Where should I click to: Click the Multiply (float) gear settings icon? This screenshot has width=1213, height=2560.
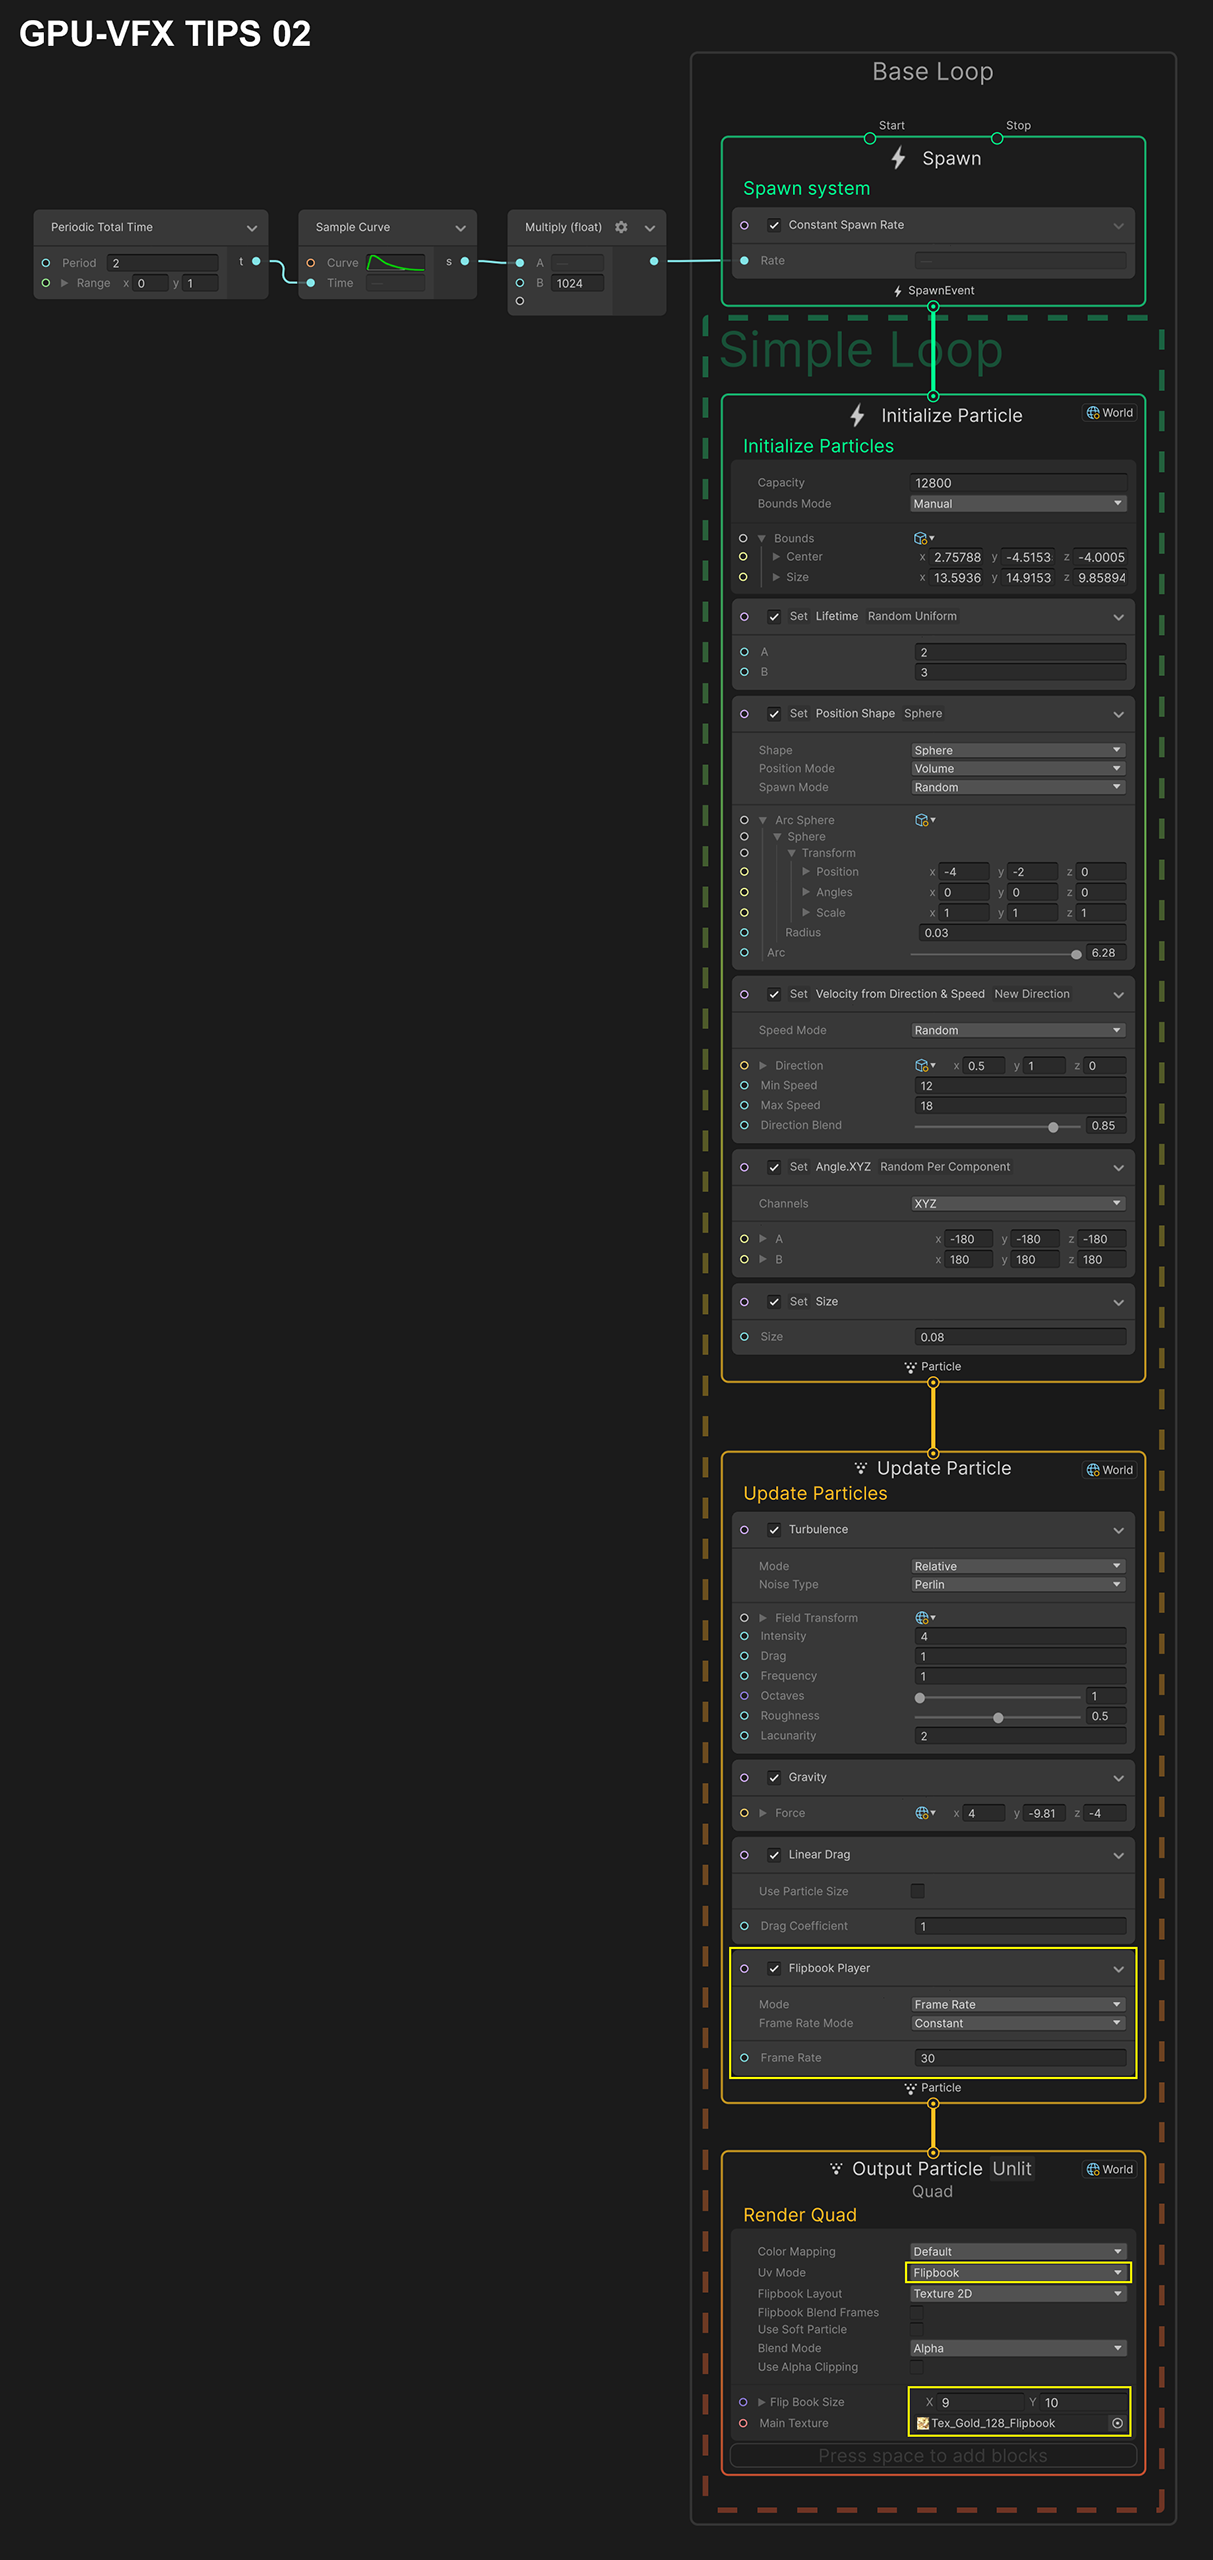(x=621, y=227)
